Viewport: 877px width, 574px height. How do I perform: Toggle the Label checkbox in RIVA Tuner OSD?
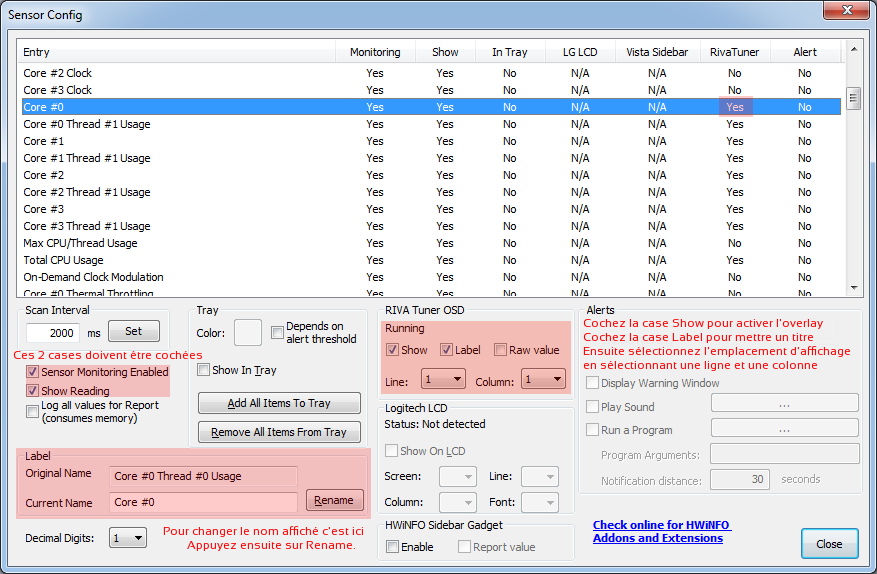coord(446,350)
